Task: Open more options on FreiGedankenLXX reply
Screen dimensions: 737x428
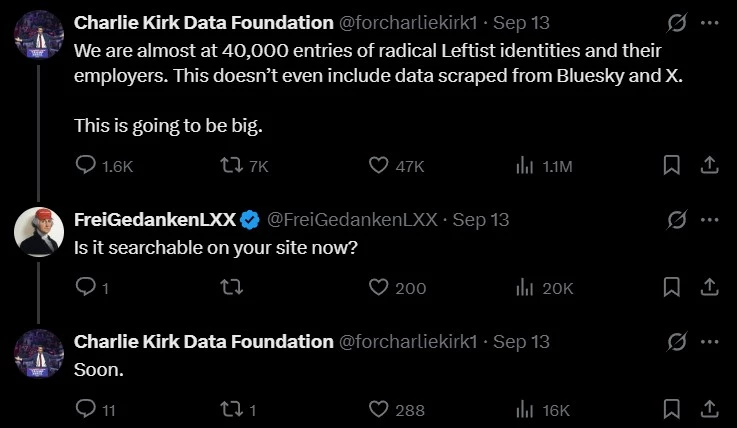Action: [x=709, y=220]
